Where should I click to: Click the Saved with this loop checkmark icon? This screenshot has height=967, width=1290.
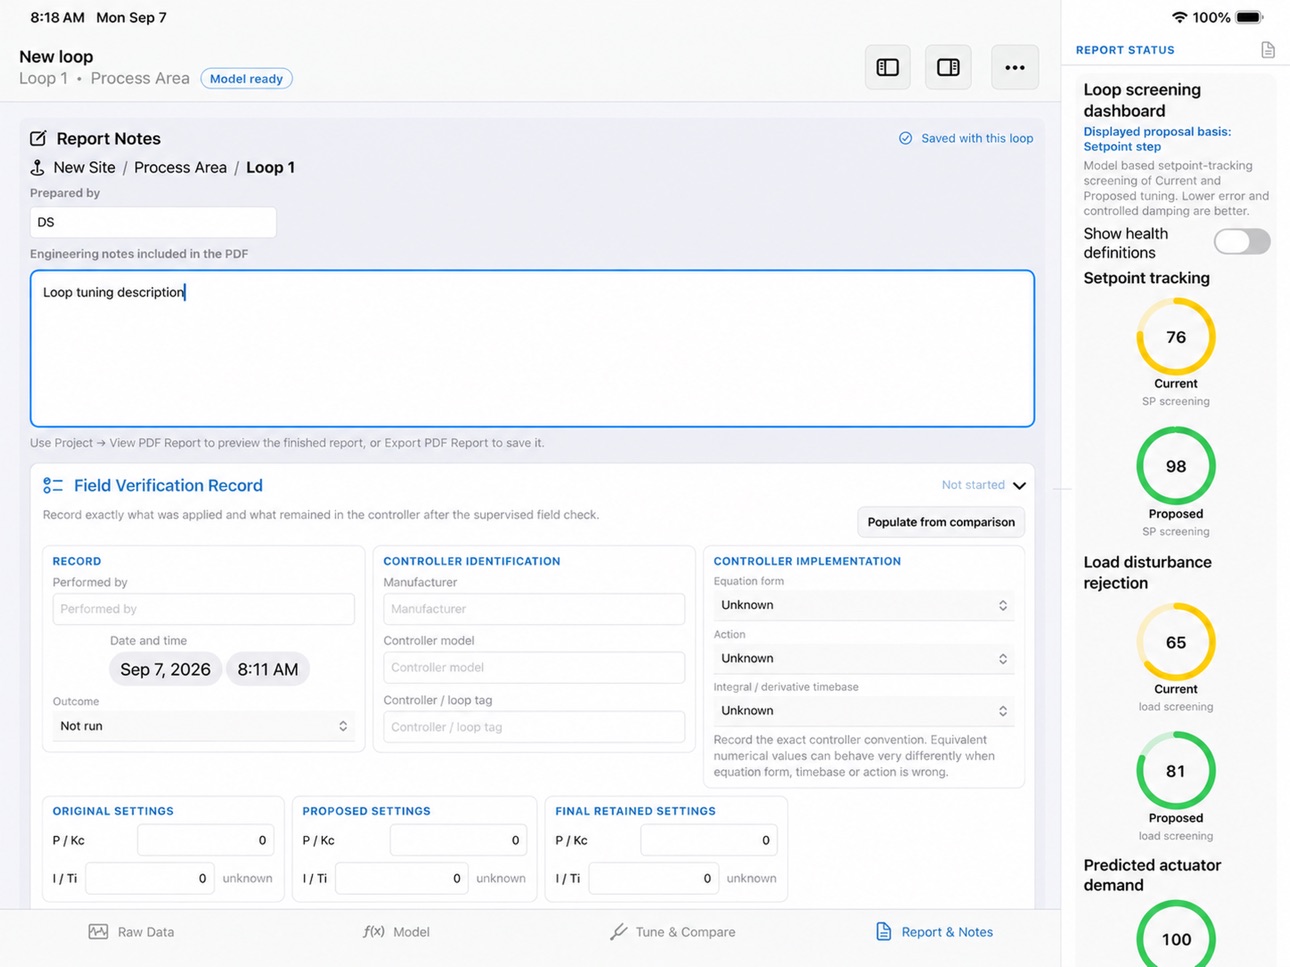(x=905, y=138)
